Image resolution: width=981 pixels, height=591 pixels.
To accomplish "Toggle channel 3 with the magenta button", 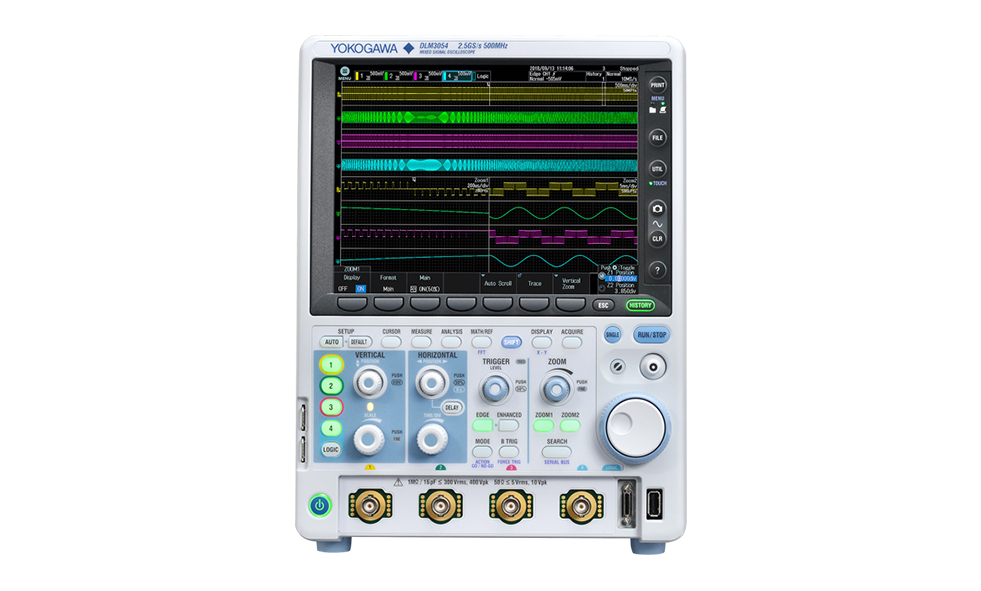I will coord(332,407).
